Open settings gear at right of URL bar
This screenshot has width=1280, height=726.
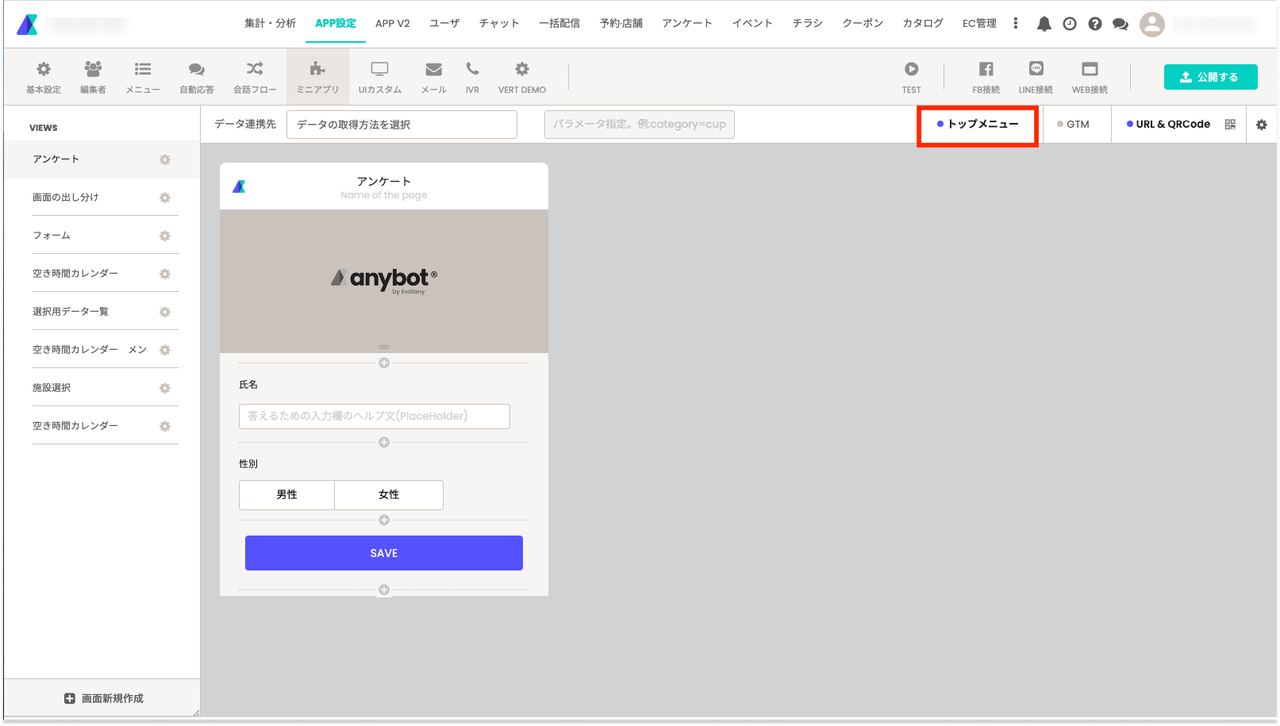(x=1261, y=125)
